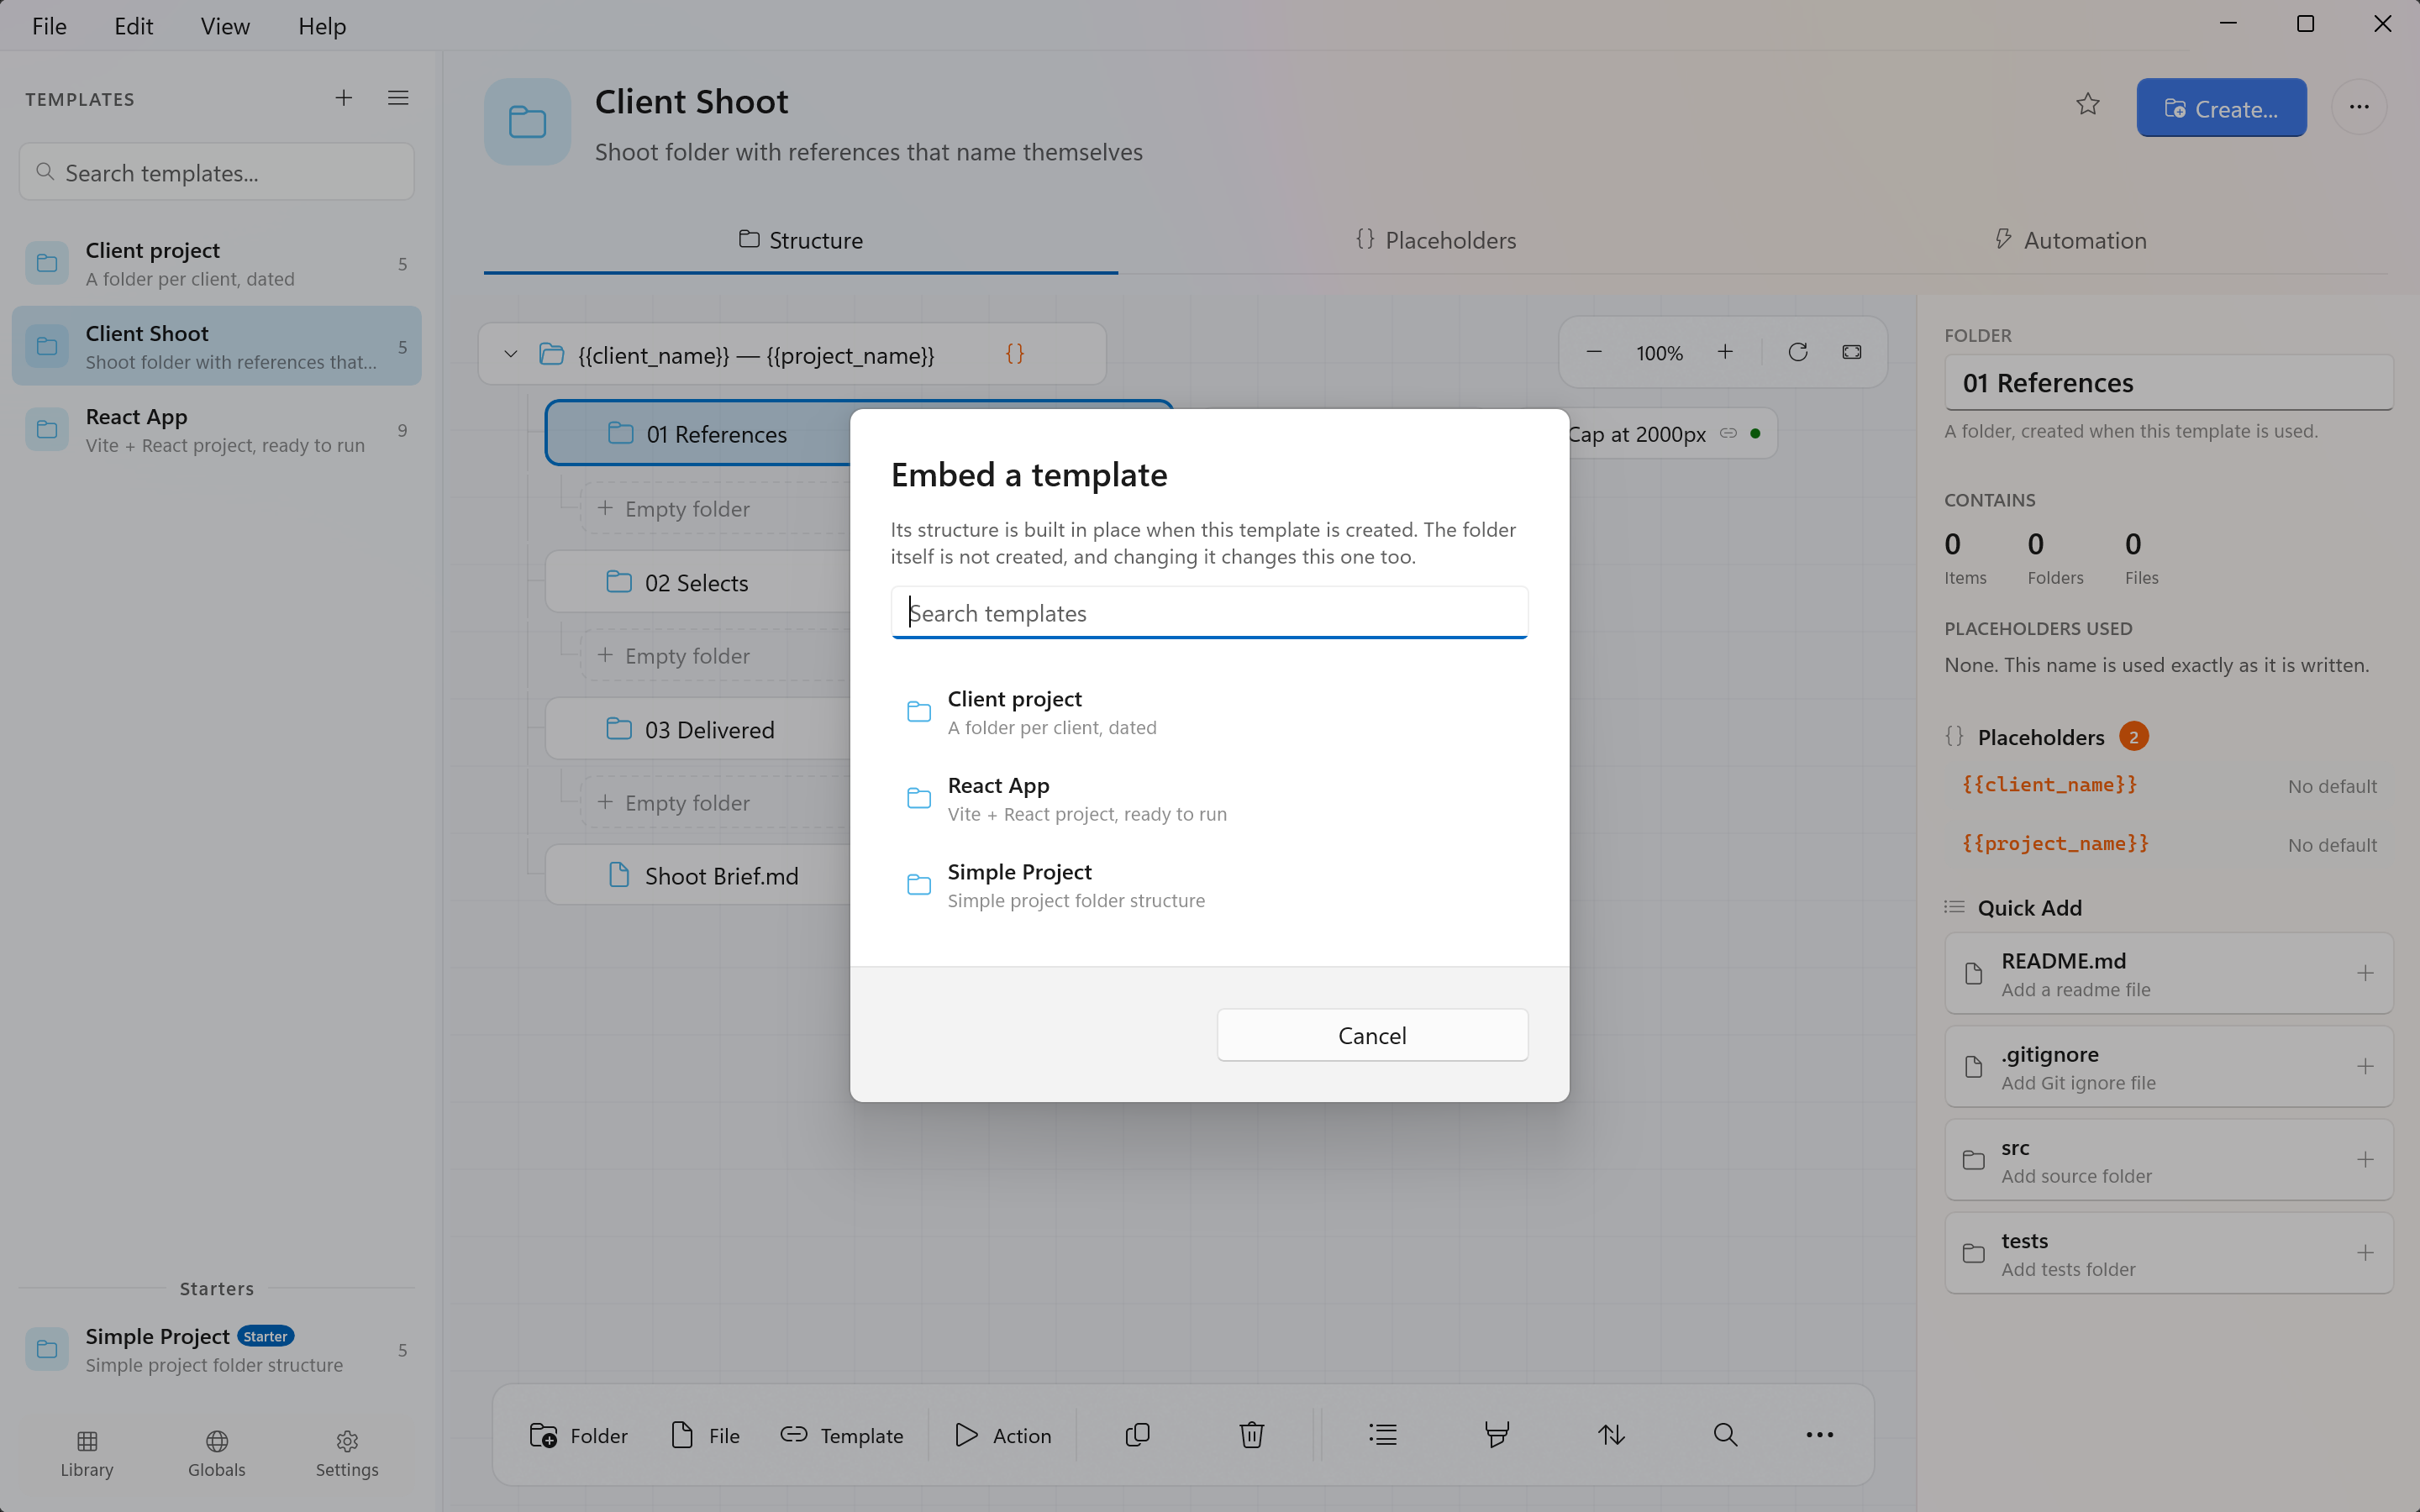
Task: Choose React App in embed dialog
Action: point(1209,798)
